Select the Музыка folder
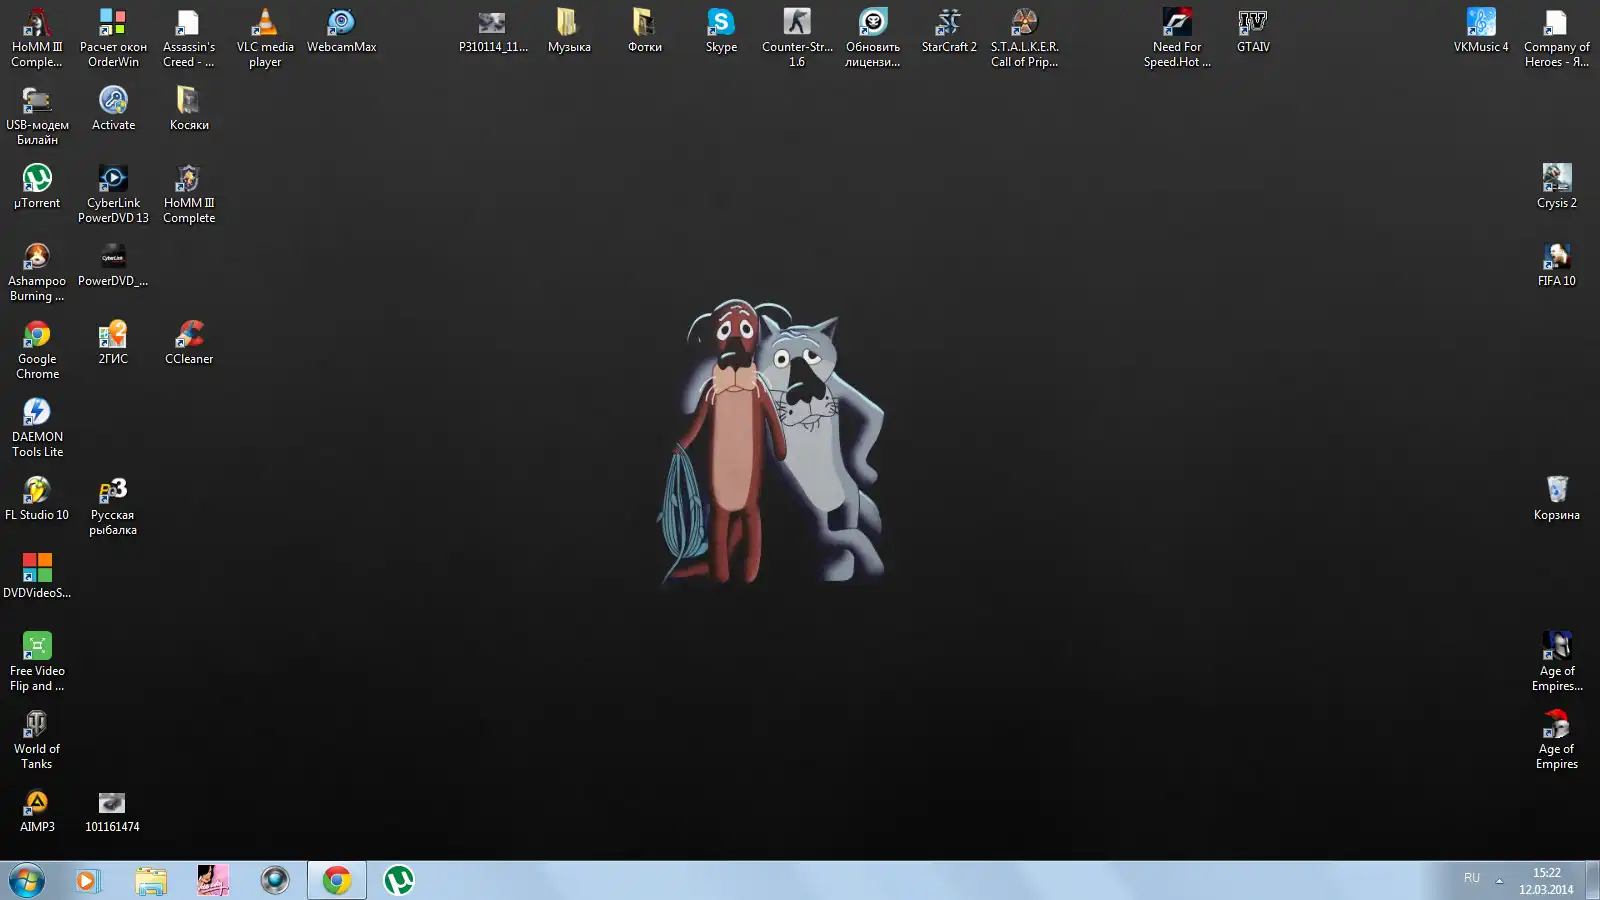The image size is (1600, 900). tap(569, 24)
